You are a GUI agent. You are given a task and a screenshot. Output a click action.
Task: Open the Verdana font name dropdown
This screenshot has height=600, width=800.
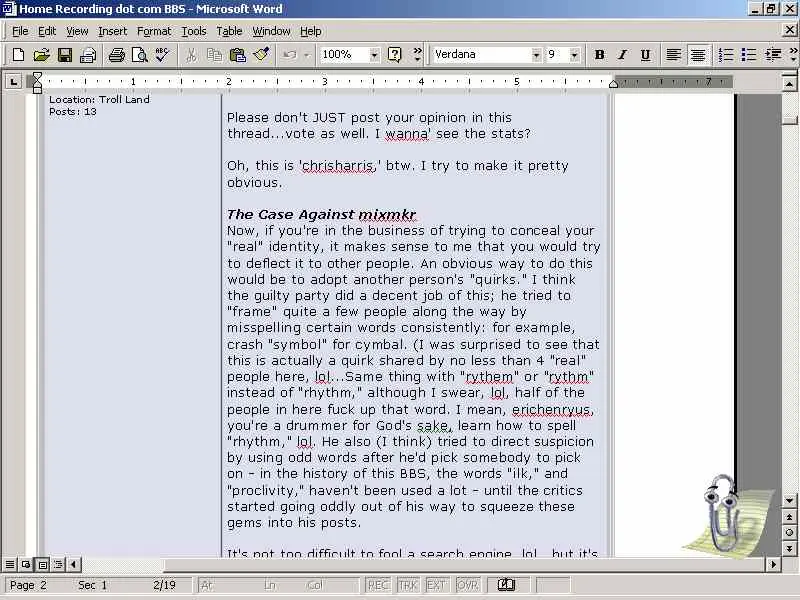pyautogui.click(x=536, y=55)
